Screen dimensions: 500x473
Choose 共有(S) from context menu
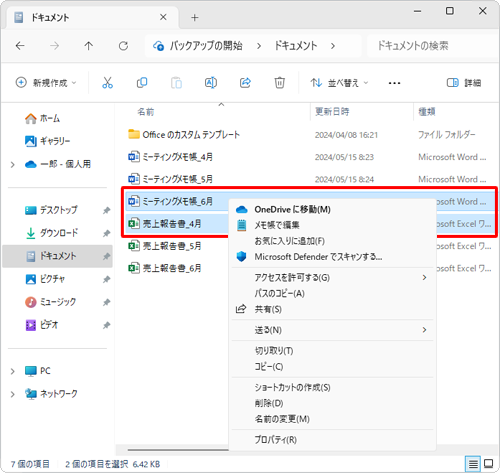(332, 309)
